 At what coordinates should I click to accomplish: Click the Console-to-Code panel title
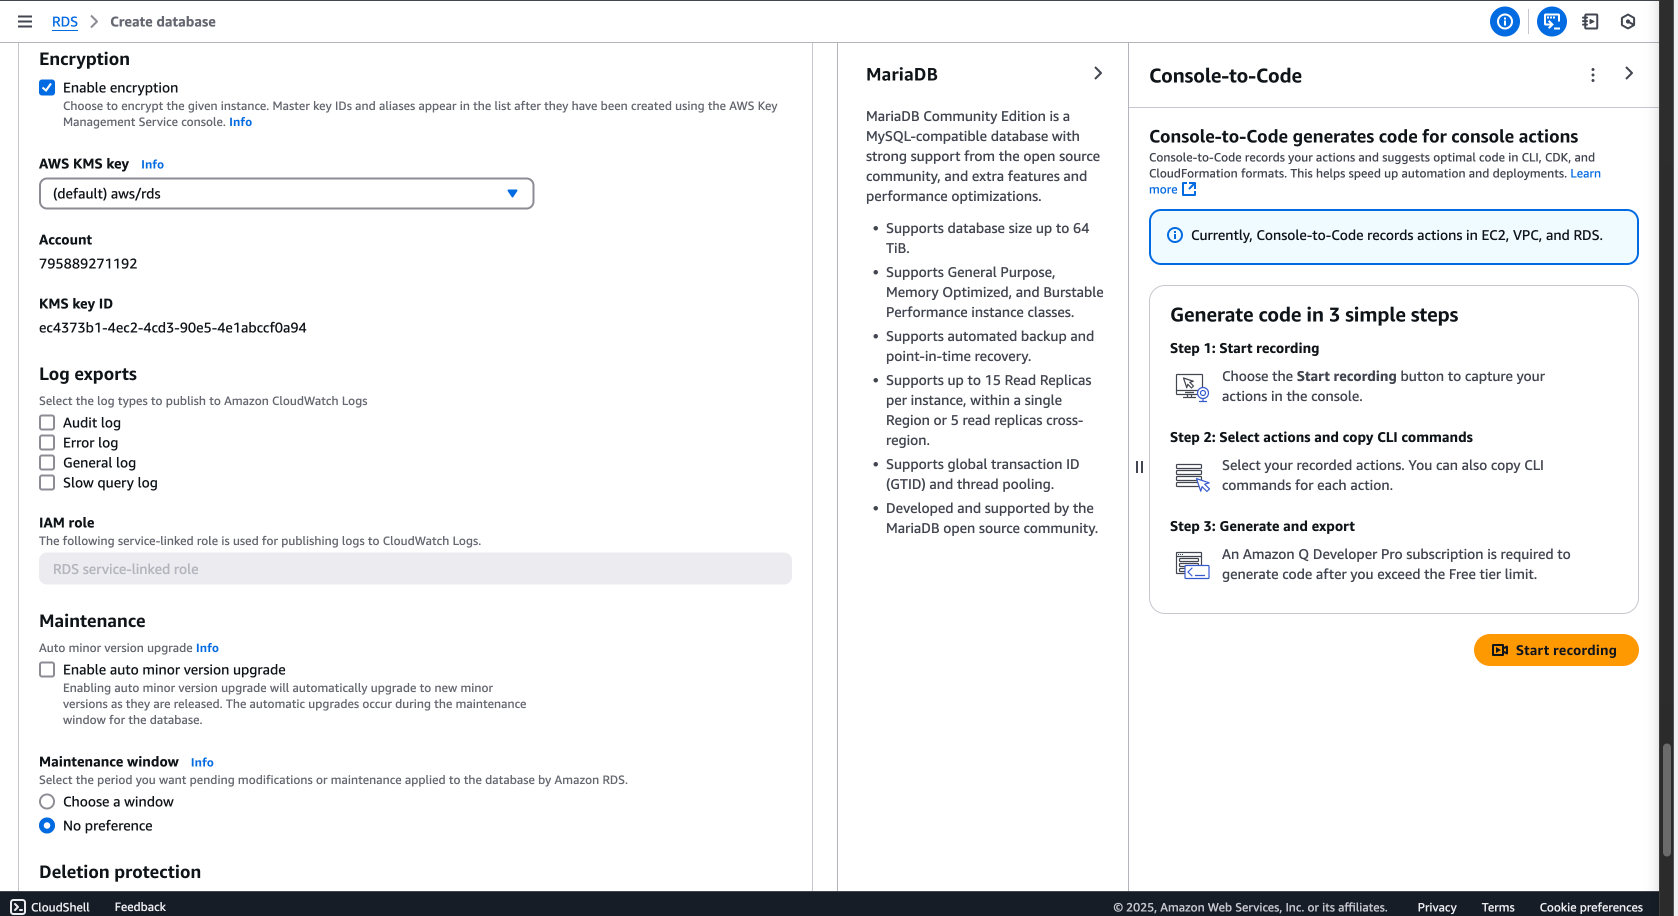click(1225, 76)
